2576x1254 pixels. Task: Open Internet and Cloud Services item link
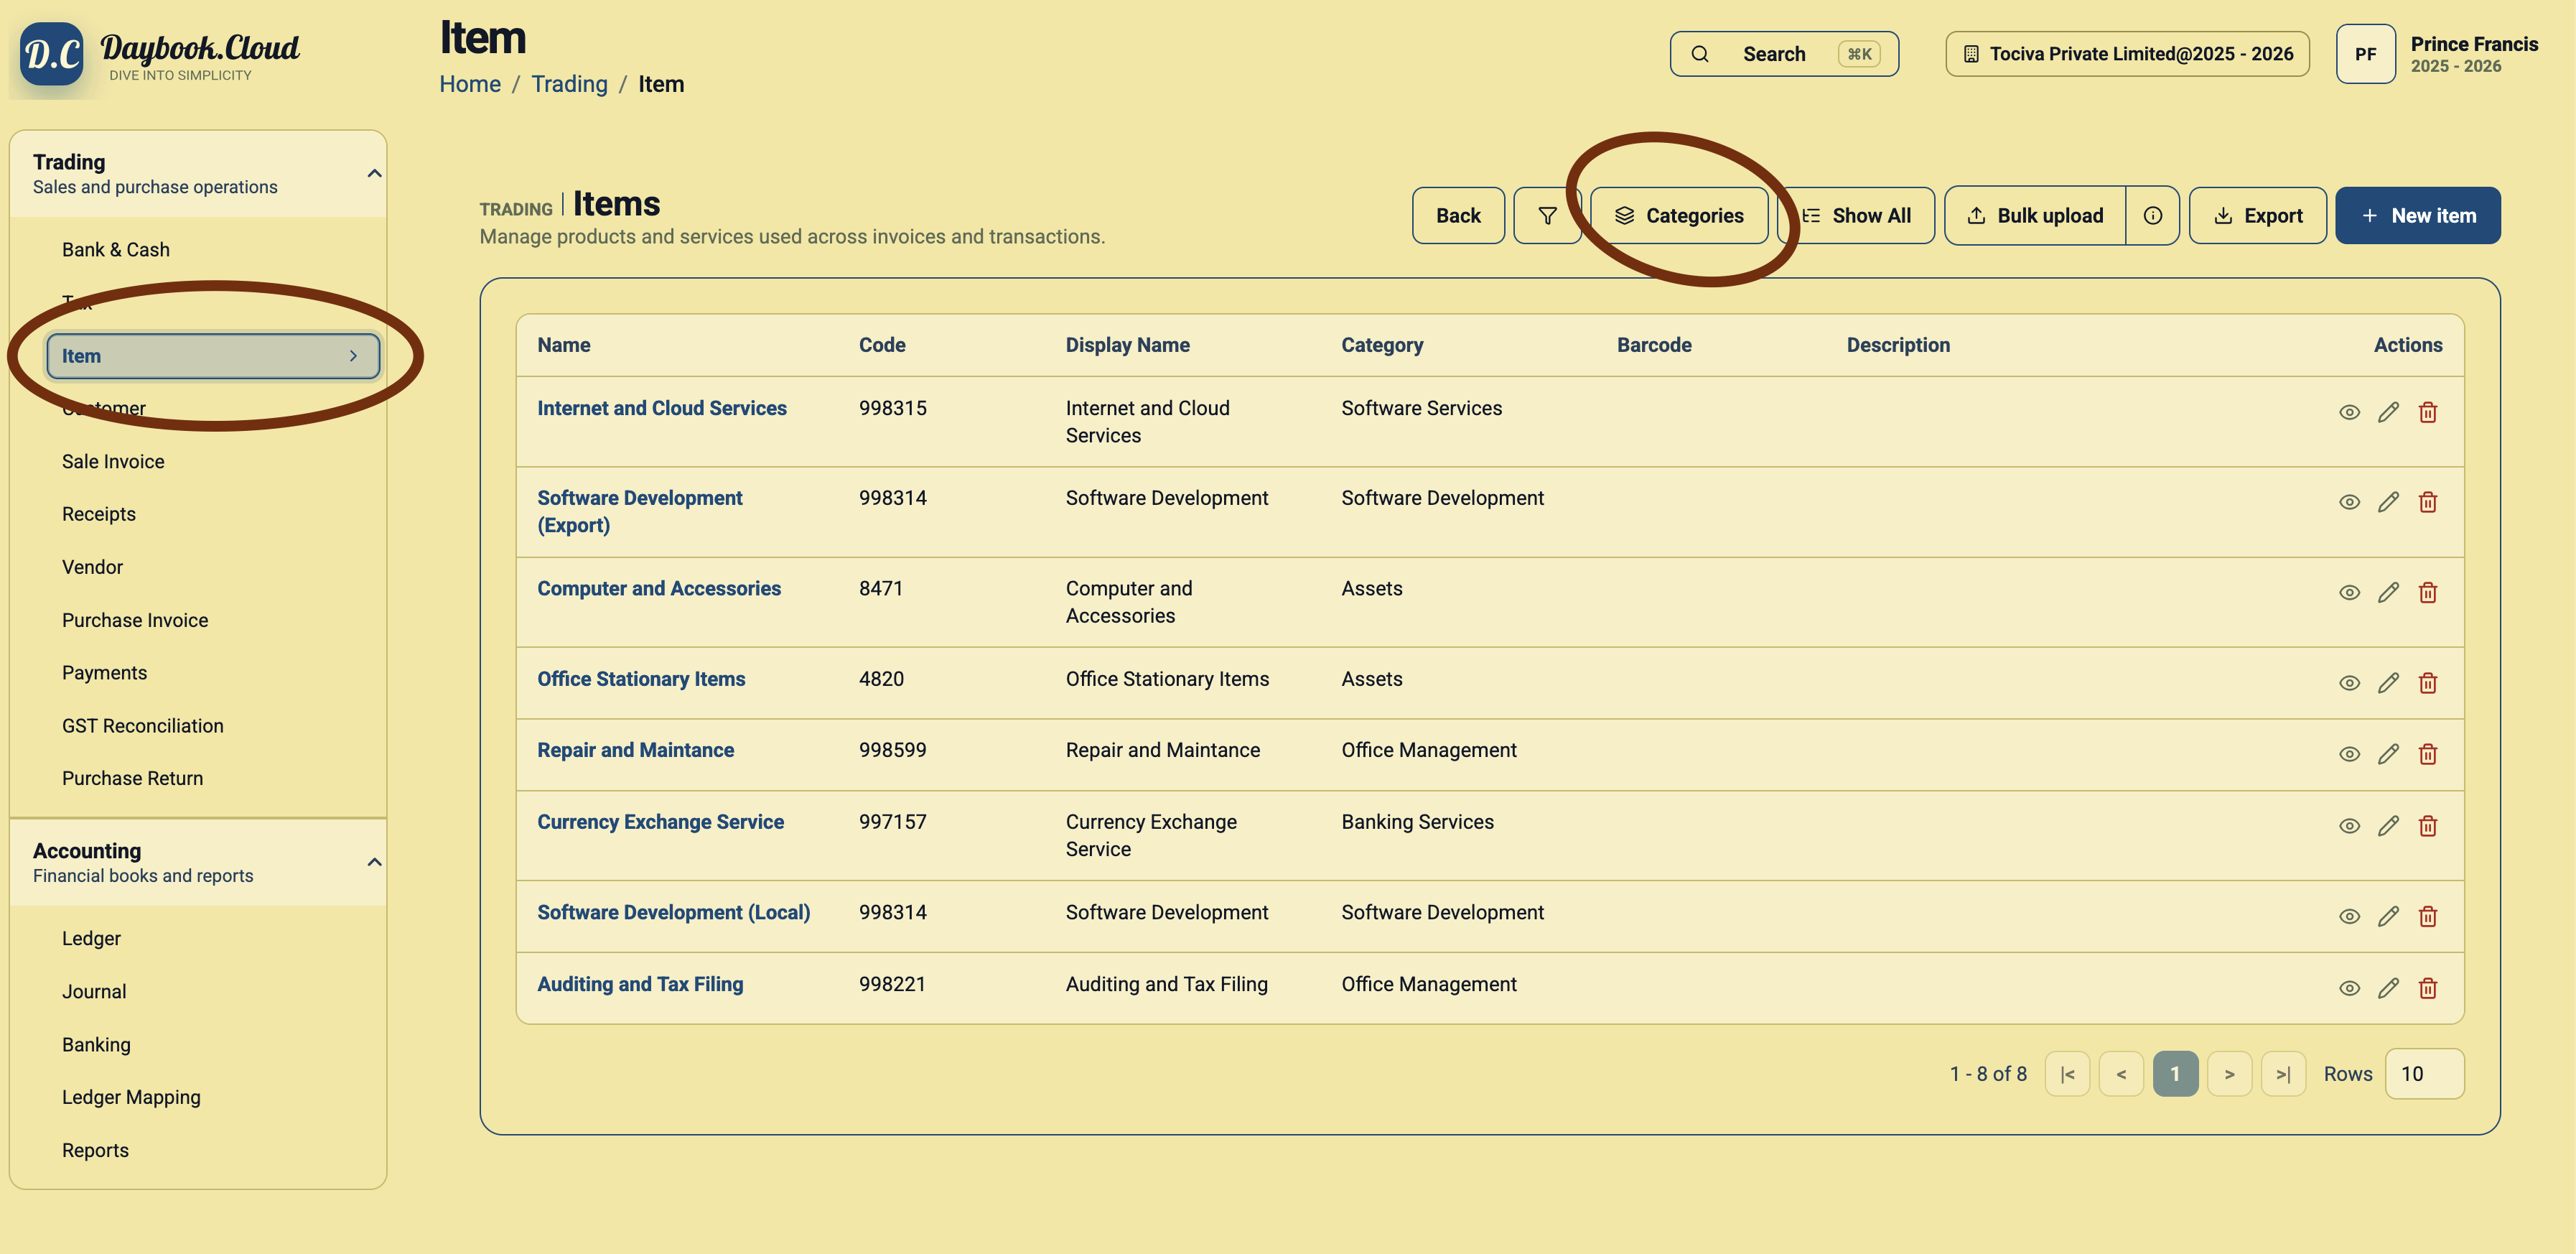click(x=662, y=408)
